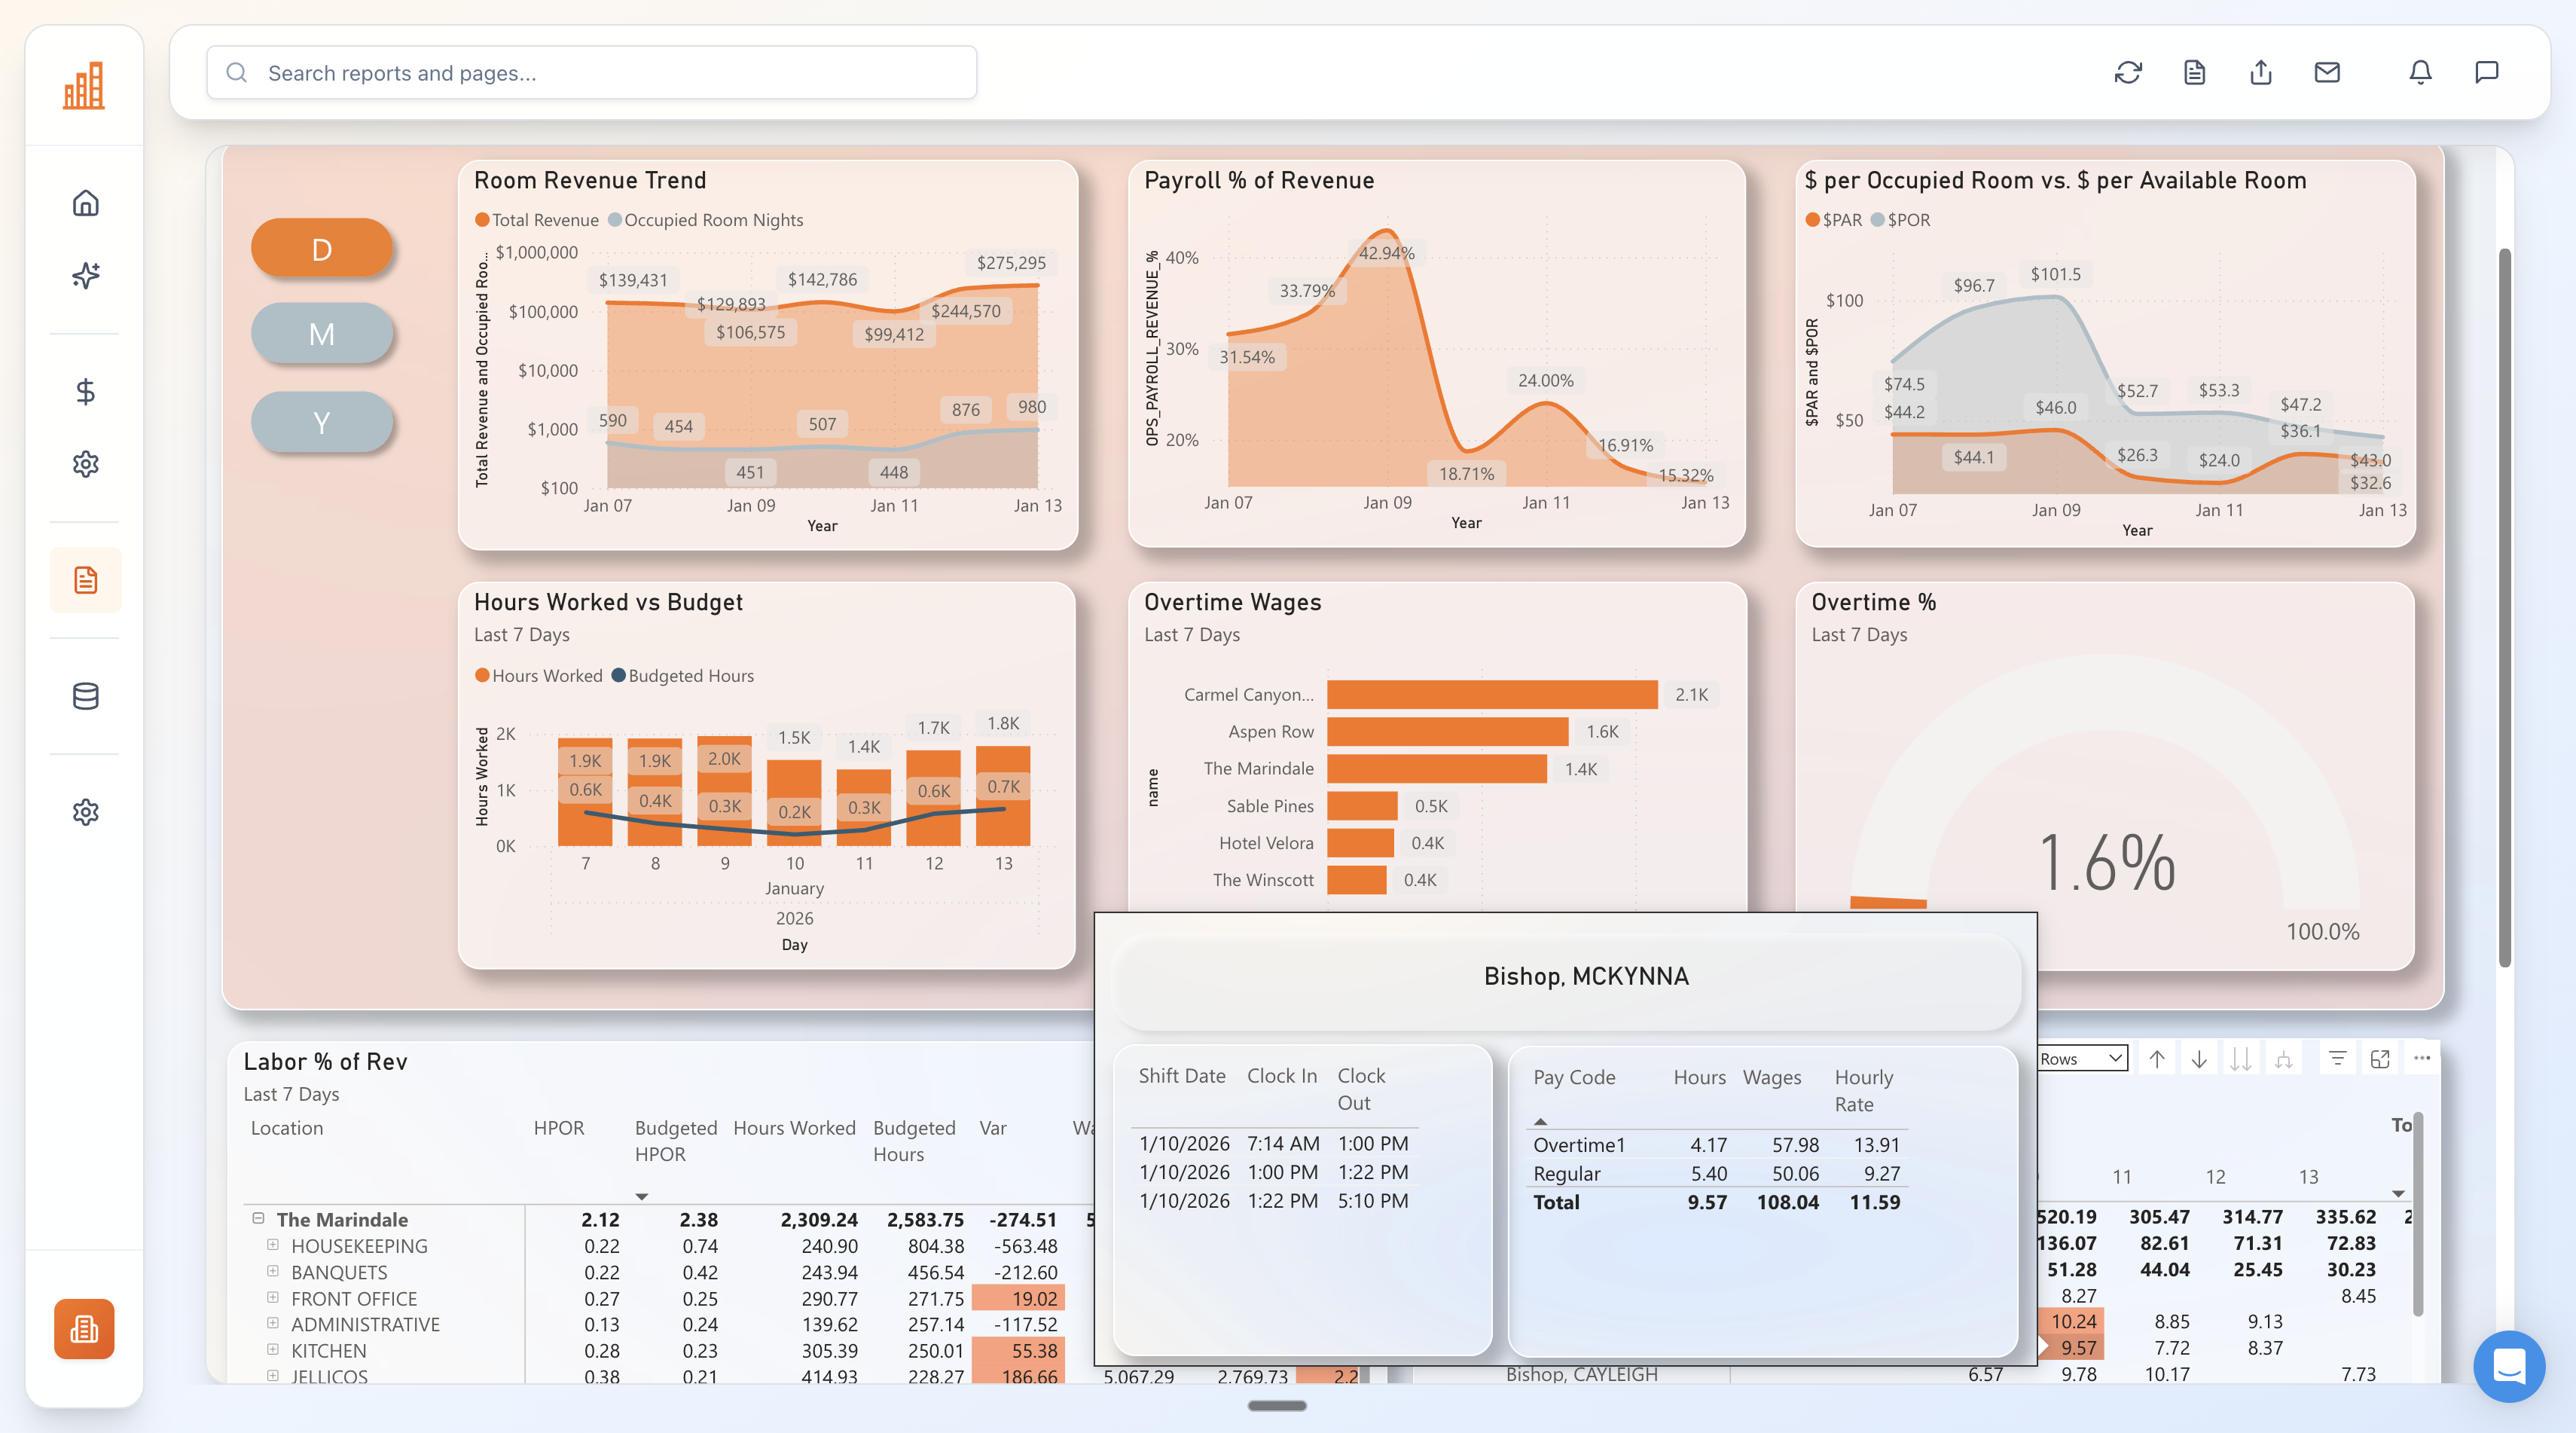Open notifications bell
The width and height of the screenshot is (2576, 1433).
[x=2420, y=72]
